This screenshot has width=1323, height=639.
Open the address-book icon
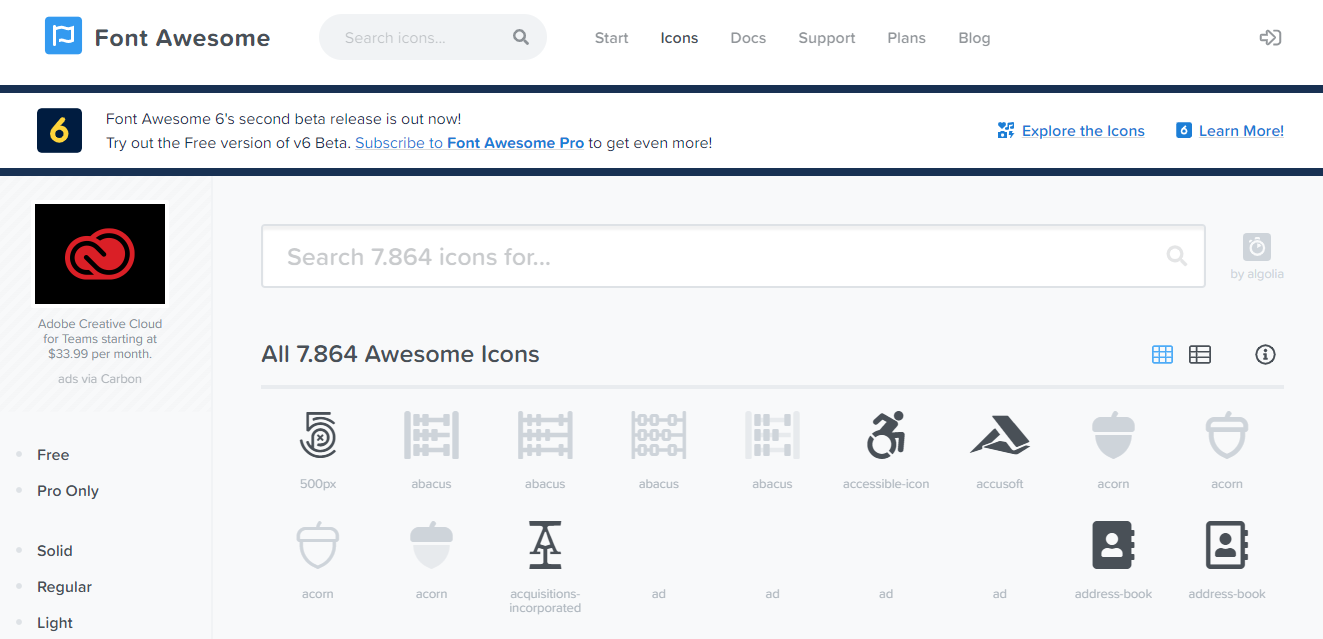coord(1113,544)
